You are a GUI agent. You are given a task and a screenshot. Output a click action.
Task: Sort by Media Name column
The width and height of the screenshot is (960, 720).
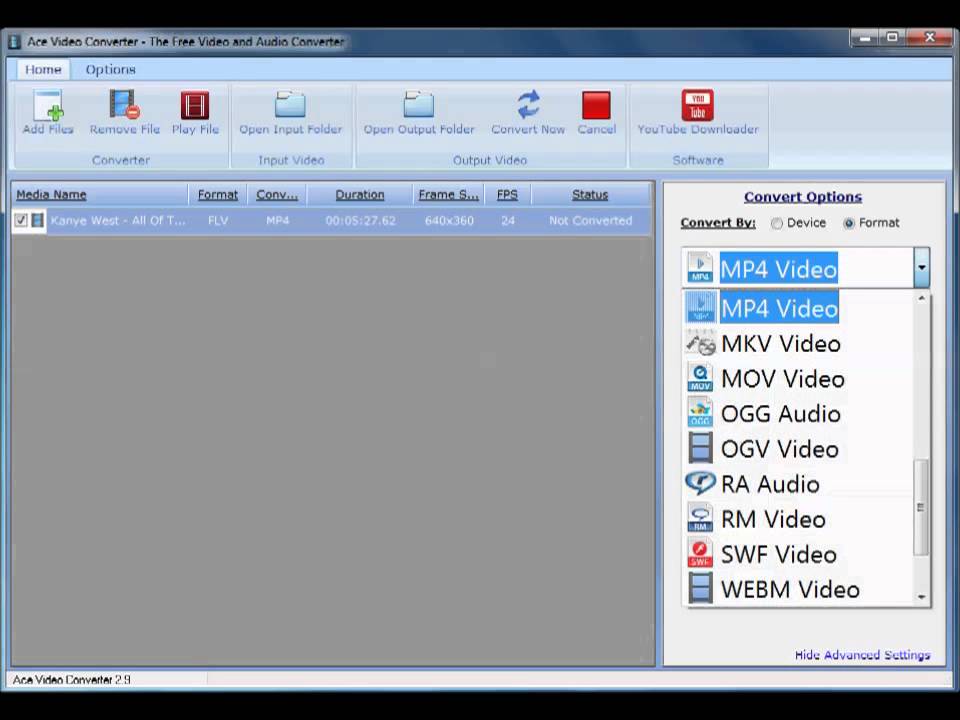[100, 195]
